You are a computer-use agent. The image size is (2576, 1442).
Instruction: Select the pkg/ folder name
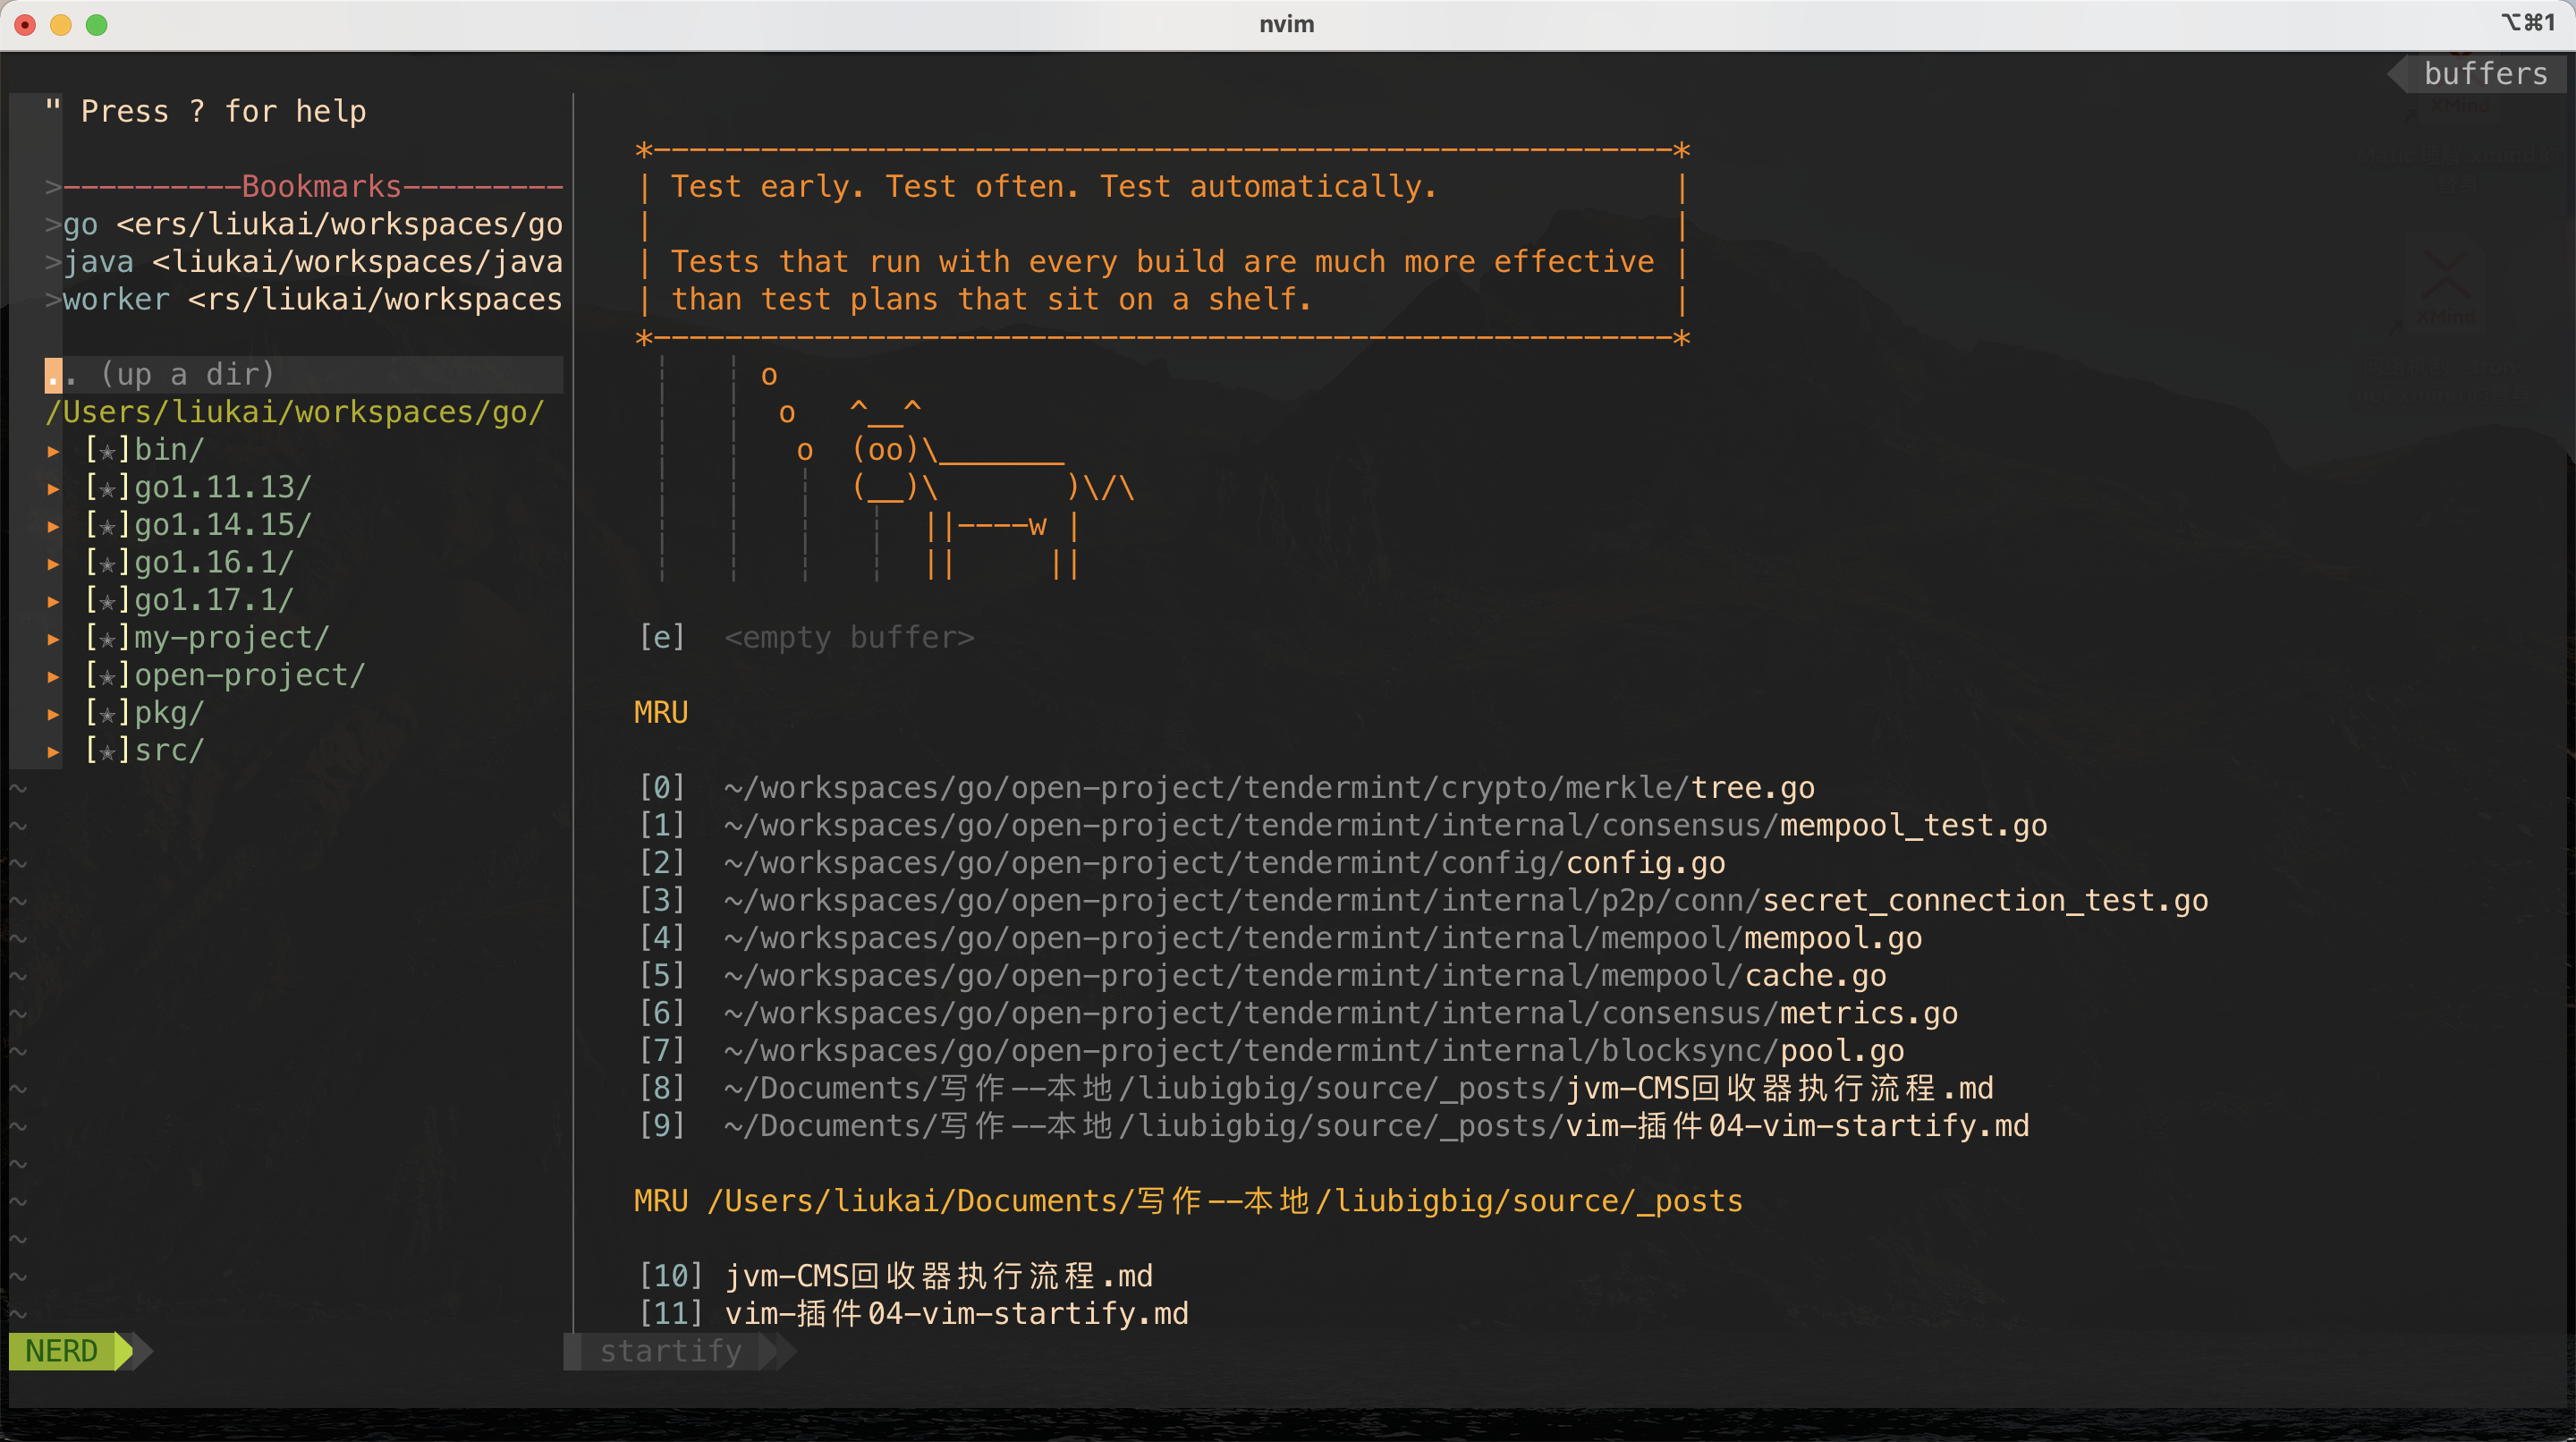(x=169, y=713)
